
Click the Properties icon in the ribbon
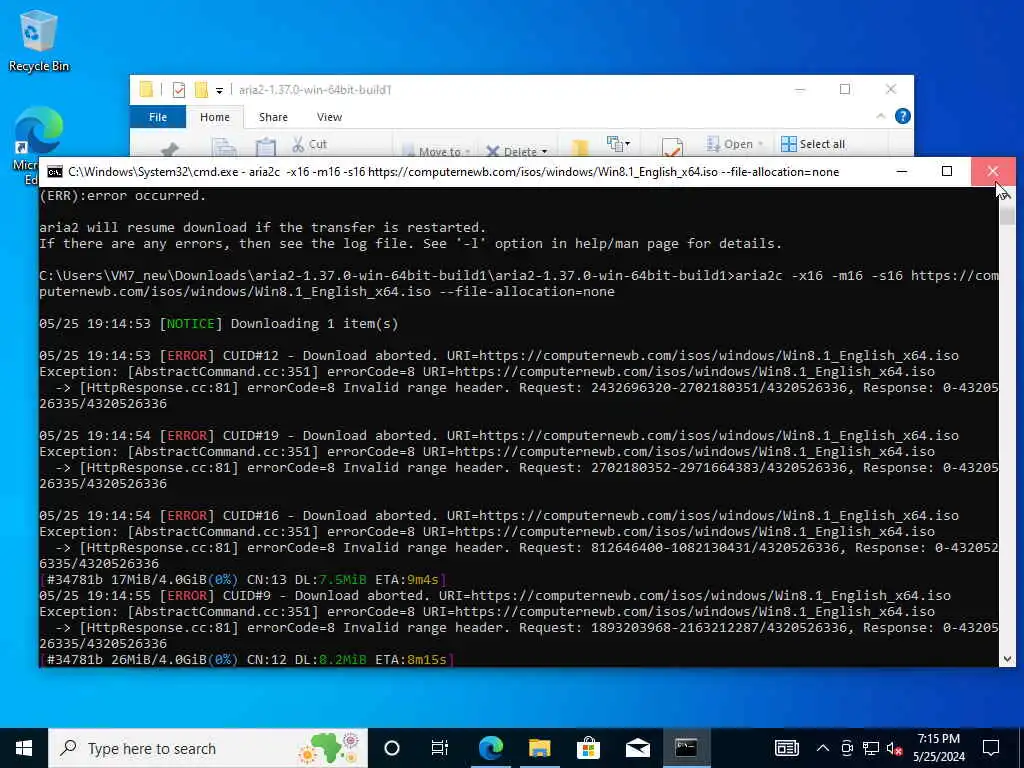(x=672, y=148)
